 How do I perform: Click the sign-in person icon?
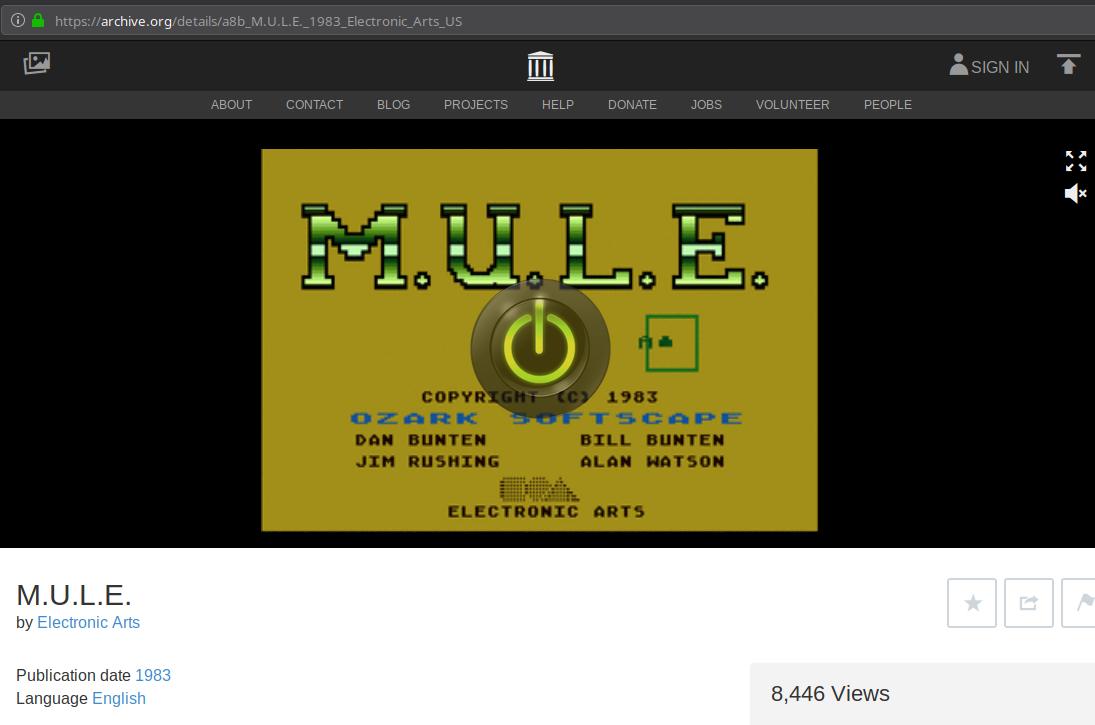coord(959,66)
